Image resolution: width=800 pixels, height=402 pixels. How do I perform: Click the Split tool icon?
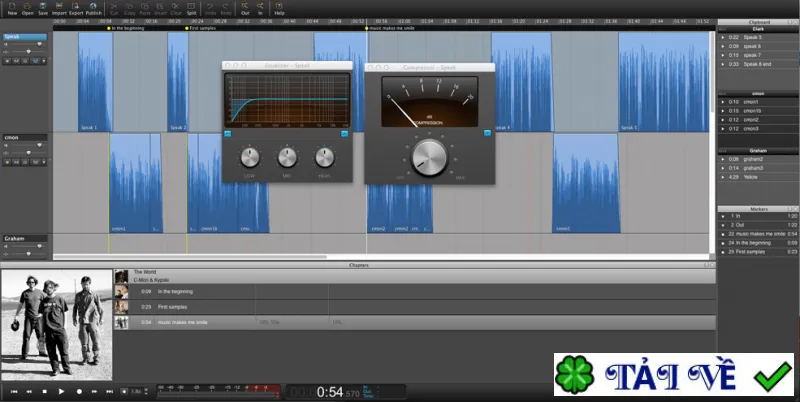191,8
